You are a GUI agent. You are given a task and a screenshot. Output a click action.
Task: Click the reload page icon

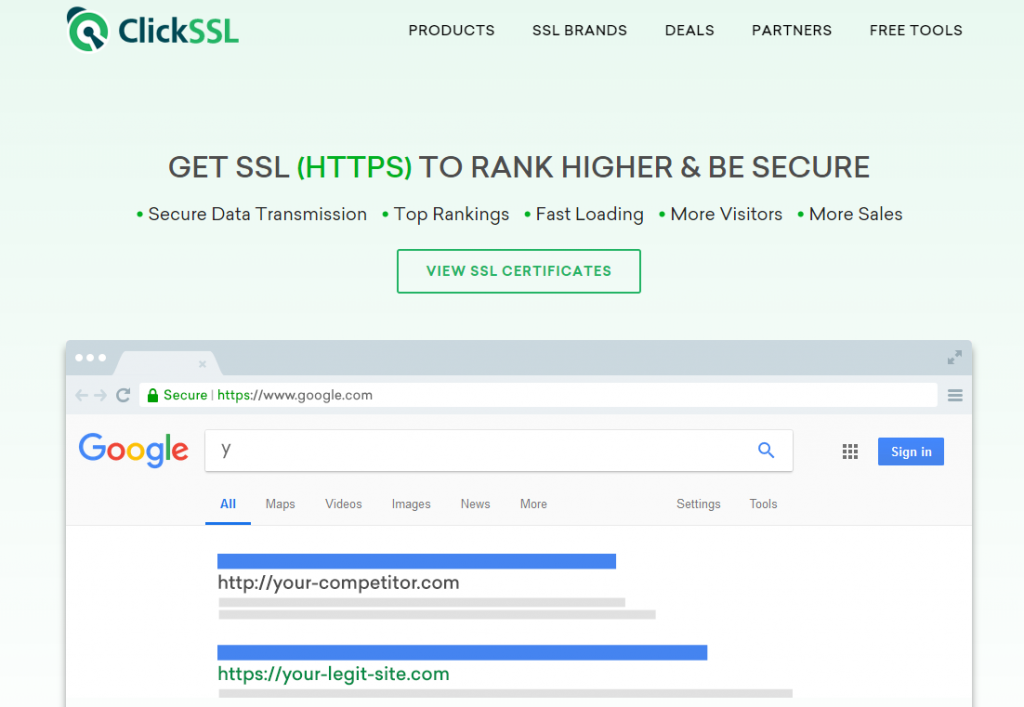(x=123, y=395)
